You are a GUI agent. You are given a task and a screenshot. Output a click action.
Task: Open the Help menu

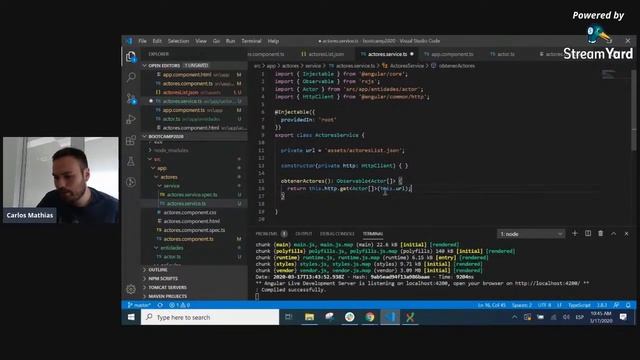coord(273,41)
